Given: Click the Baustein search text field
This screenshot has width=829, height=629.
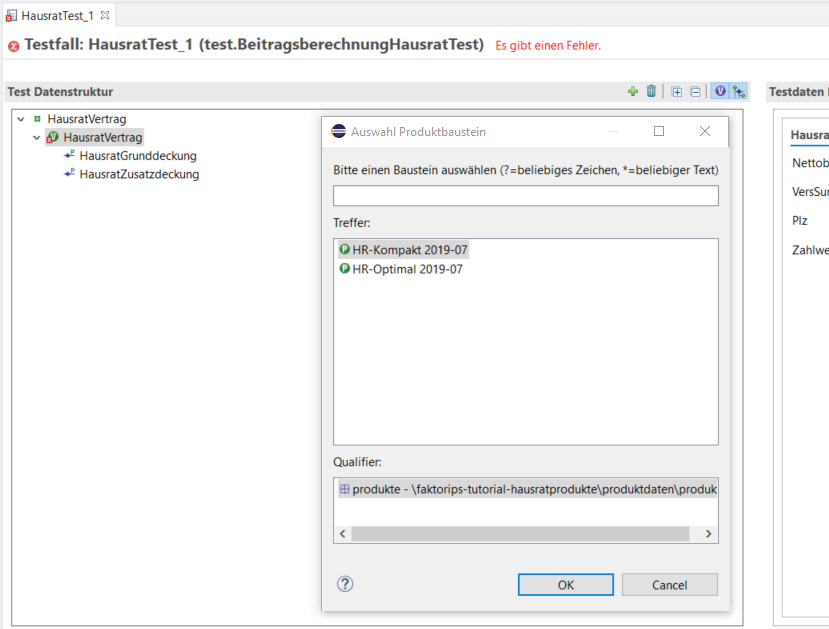Looking at the screenshot, I should (525, 196).
